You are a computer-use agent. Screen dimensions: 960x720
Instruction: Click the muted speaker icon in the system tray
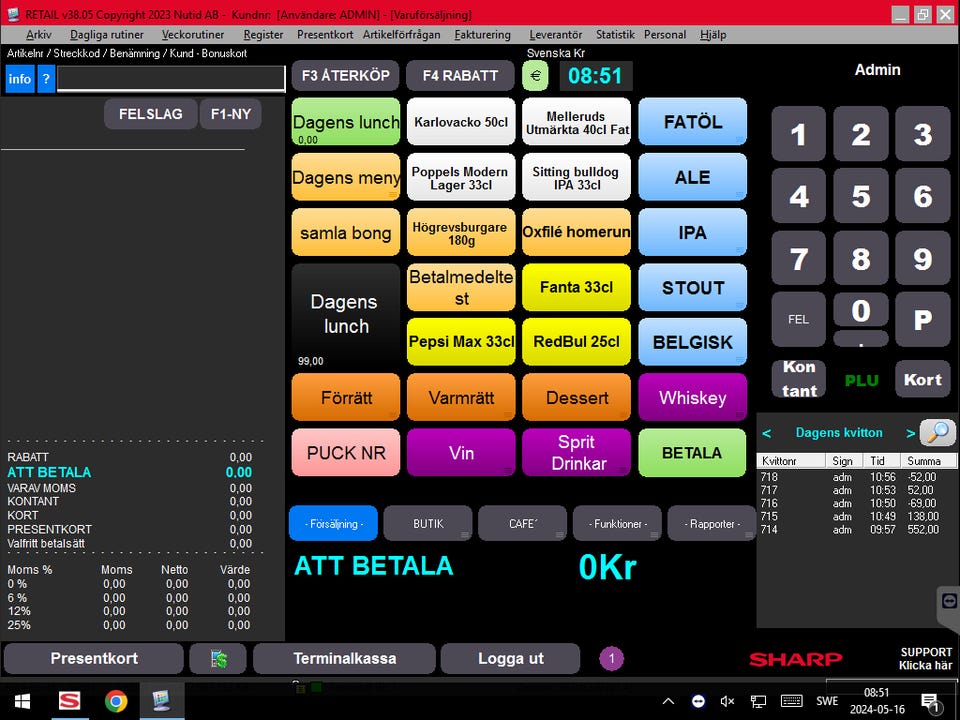[x=728, y=701]
